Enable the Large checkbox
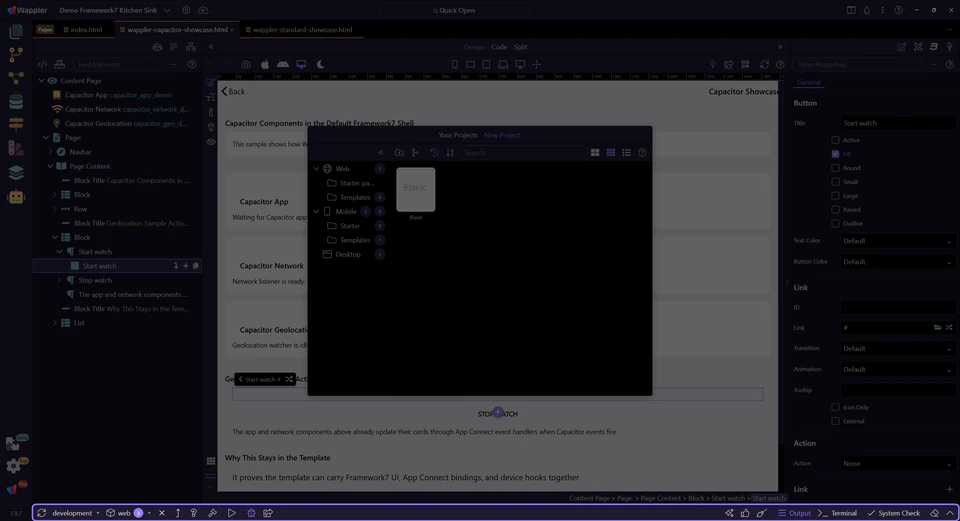The height and width of the screenshot is (521, 960). click(835, 196)
